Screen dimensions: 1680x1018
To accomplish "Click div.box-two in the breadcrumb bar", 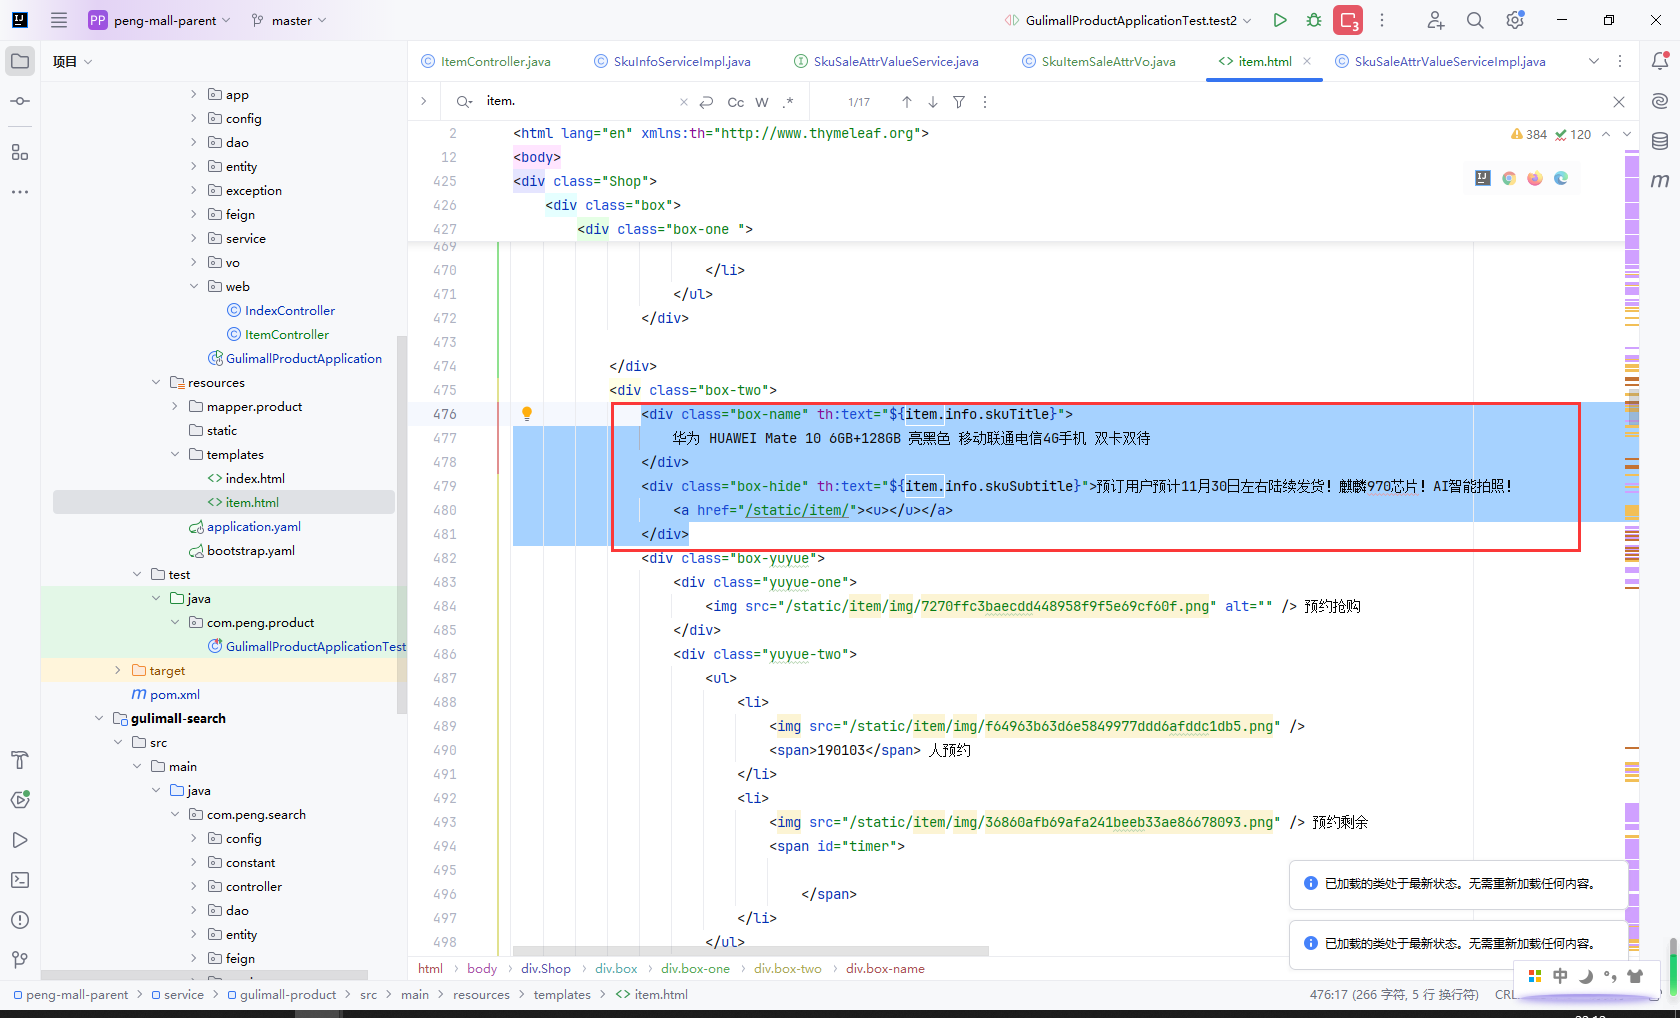I will [x=788, y=969].
